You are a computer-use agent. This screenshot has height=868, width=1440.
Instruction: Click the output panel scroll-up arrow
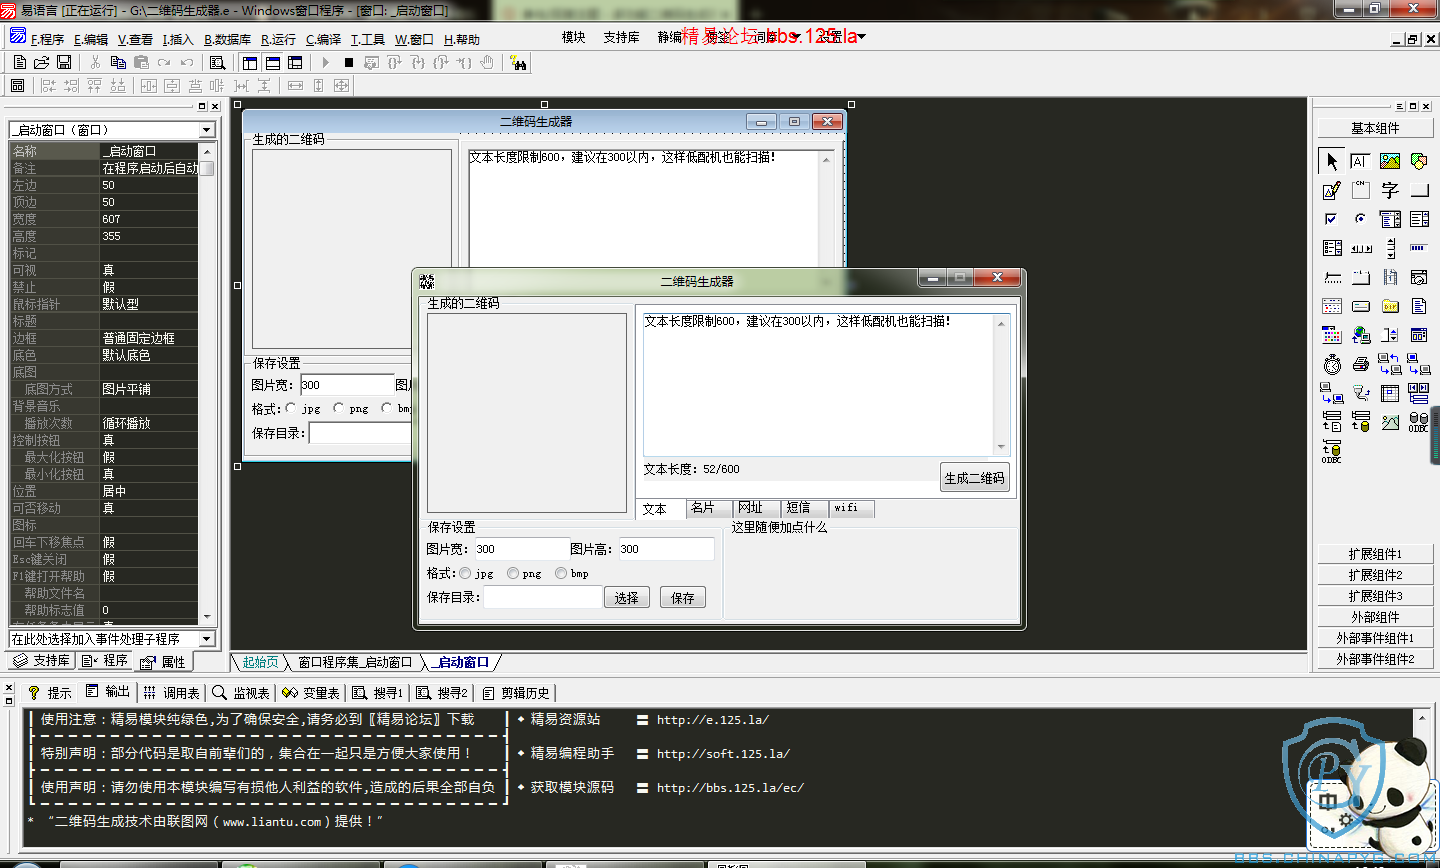click(x=1421, y=718)
